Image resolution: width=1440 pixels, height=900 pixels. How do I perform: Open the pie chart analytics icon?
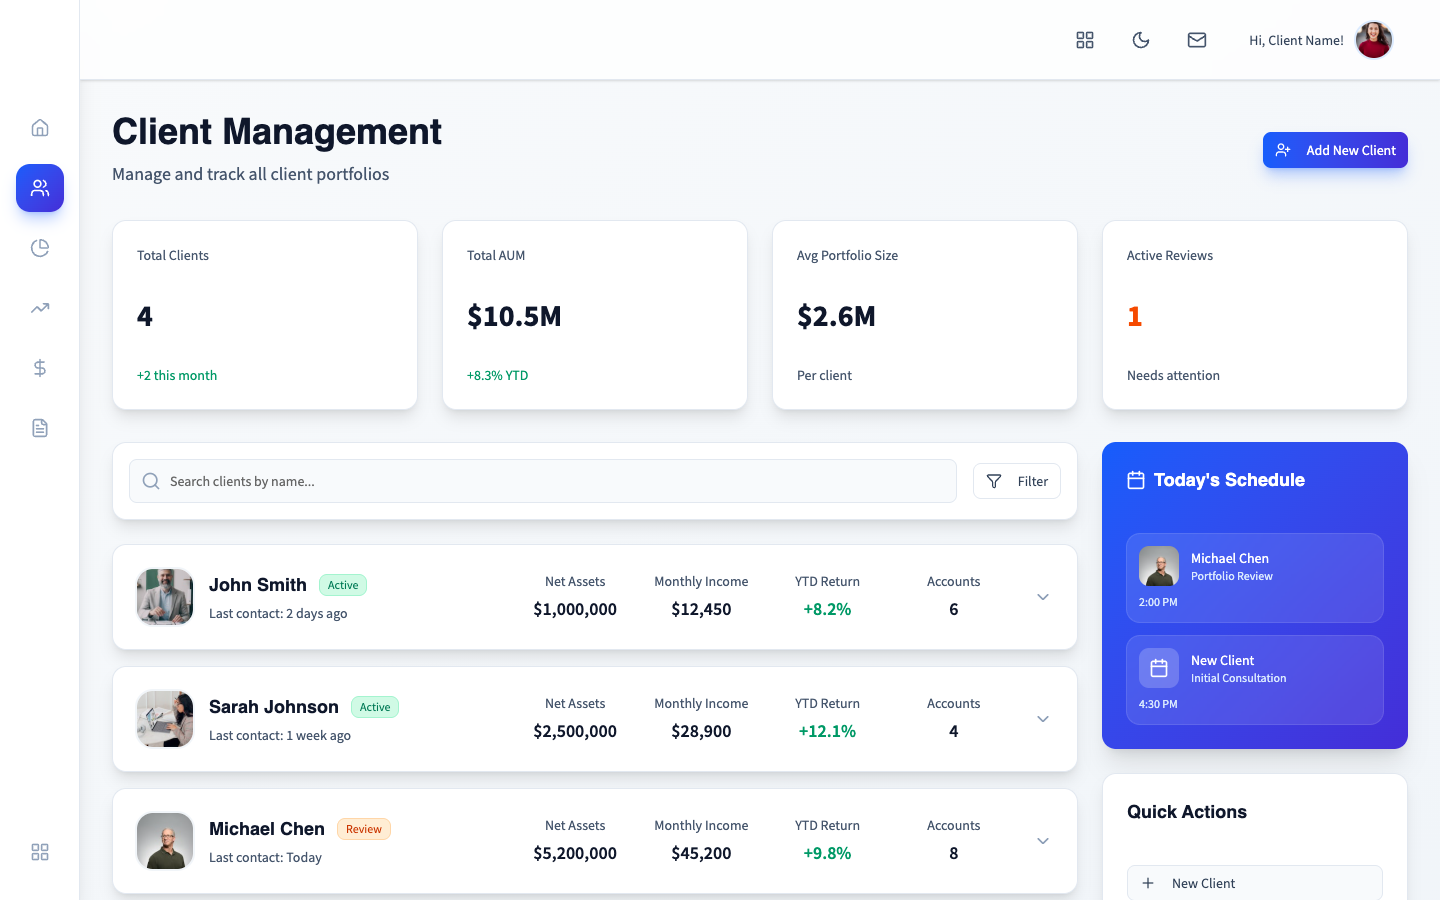point(39,247)
